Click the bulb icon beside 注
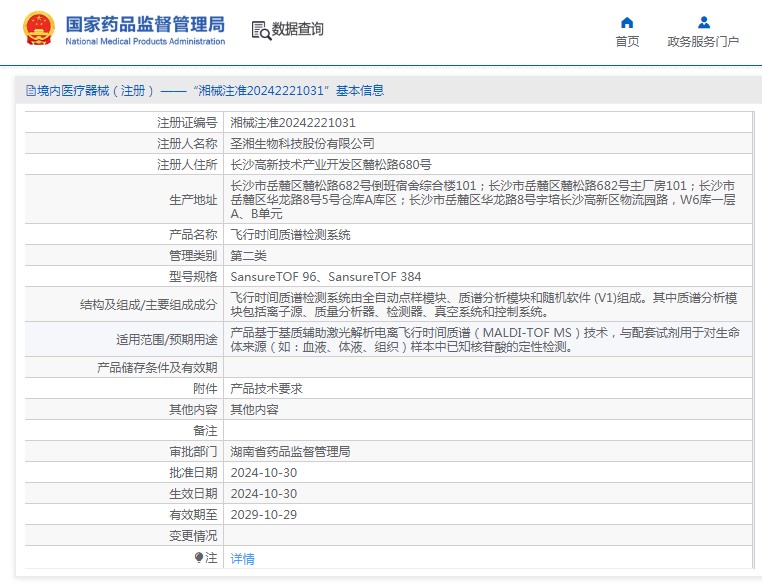The image size is (762, 584). [x=198, y=557]
